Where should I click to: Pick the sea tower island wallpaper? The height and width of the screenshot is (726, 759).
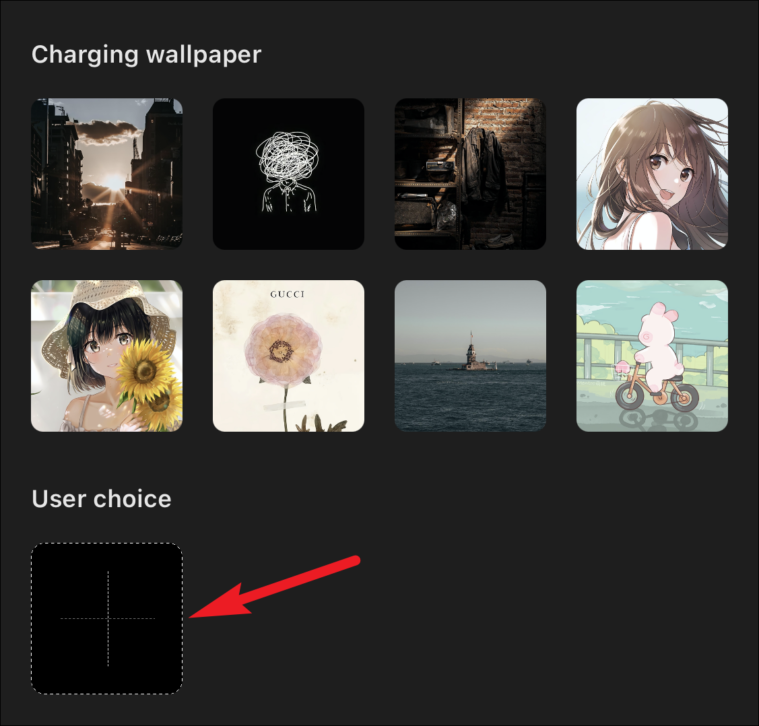(471, 356)
